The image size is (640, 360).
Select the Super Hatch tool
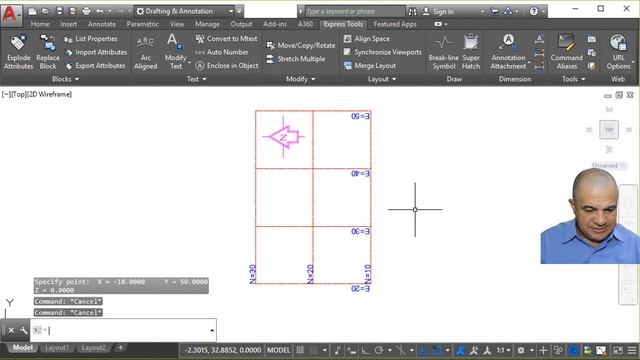[x=471, y=52]
